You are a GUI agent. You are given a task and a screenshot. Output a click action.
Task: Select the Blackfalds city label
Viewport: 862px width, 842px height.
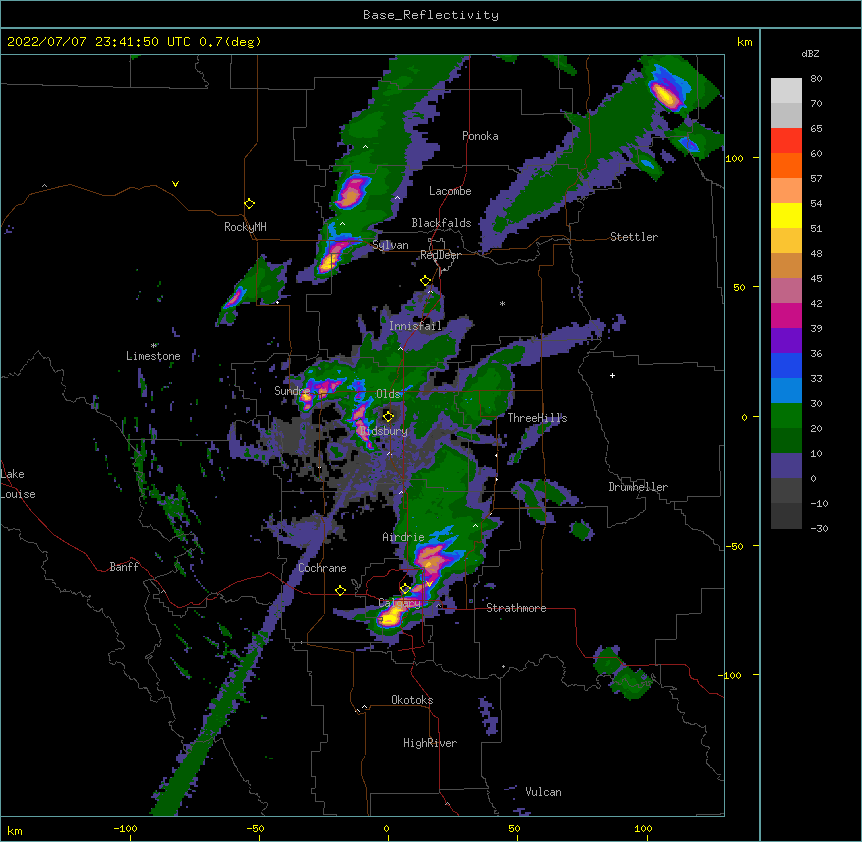click(441, 223)
